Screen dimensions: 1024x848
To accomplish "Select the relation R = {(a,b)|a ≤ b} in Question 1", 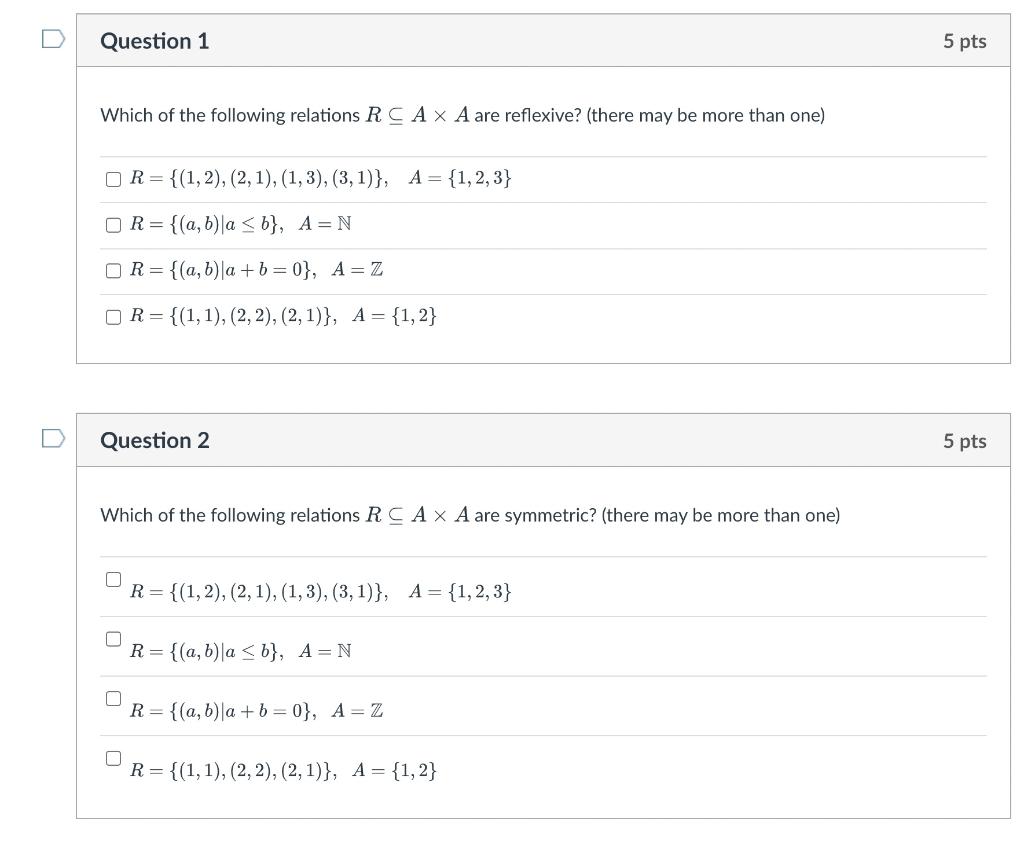I will (112, 224).
